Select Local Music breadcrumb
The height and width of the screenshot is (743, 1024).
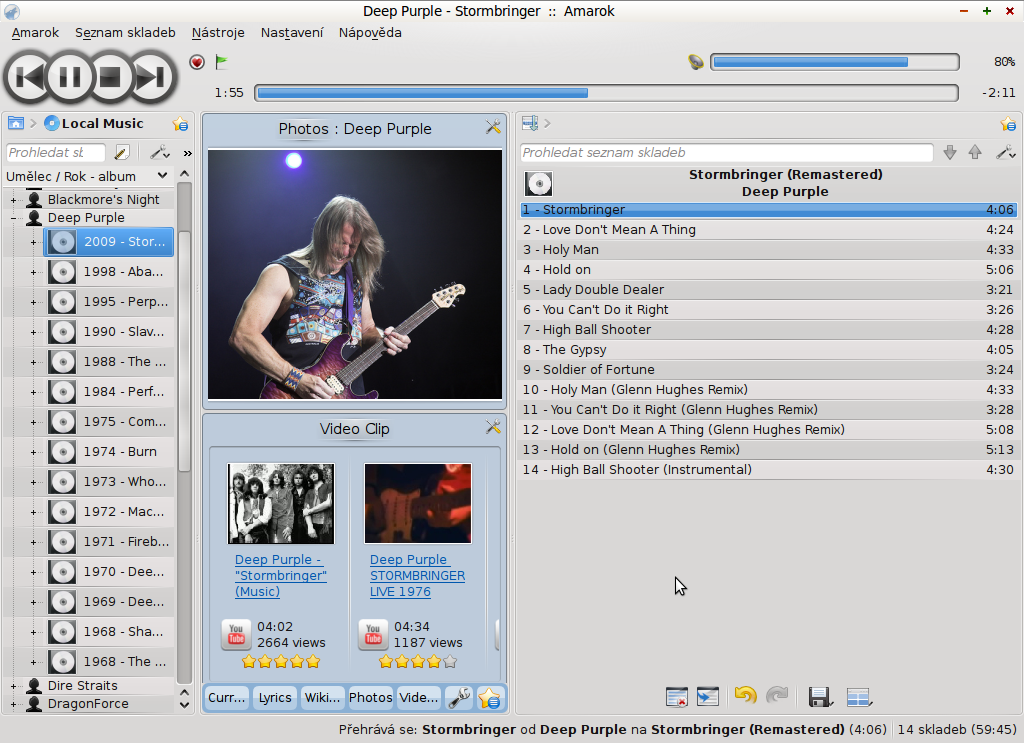(94, 123)
